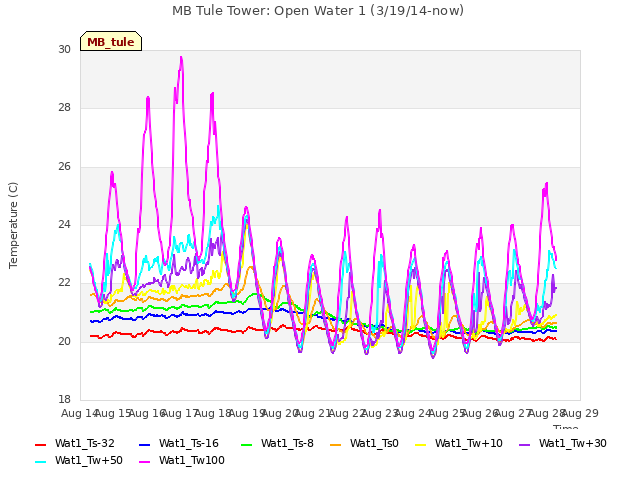Click the 24 y-axis tick label

coord(64,224)
